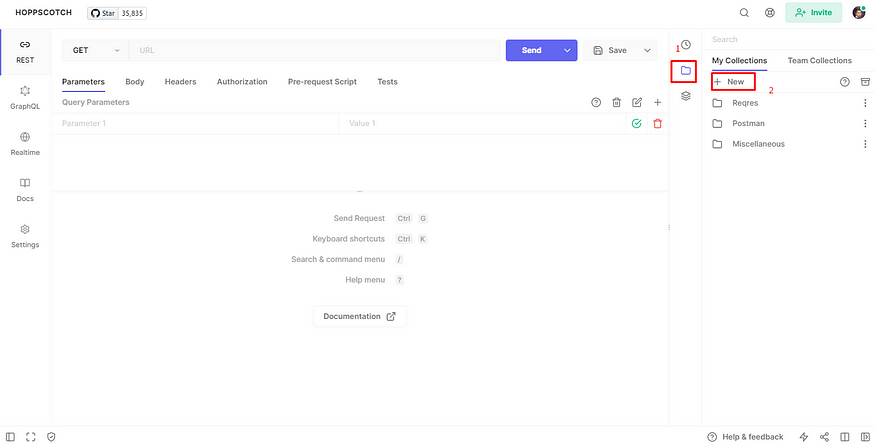Image resolution: width=875 pixels, height=447 pixels.
Task: Open the Collections folder panel
Action: (x=686, y=70)
